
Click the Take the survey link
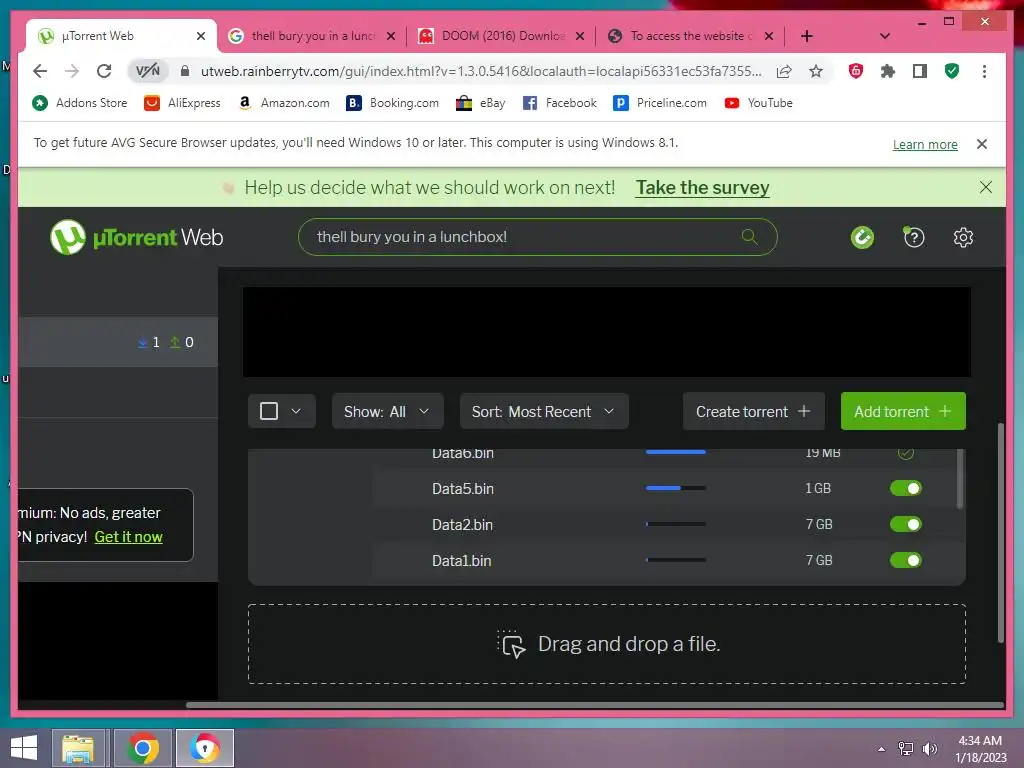pos(703,187)
